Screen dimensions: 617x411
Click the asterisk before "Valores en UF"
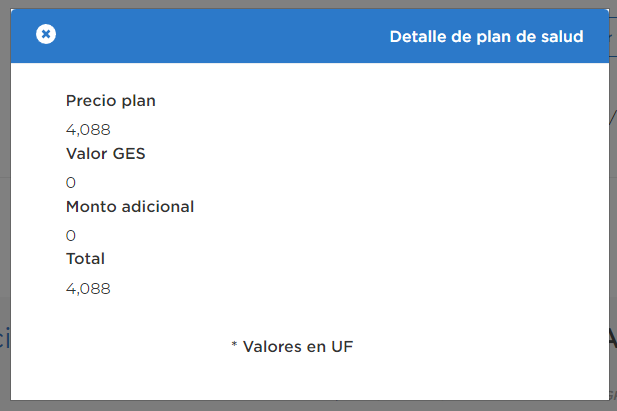(234, 346)
